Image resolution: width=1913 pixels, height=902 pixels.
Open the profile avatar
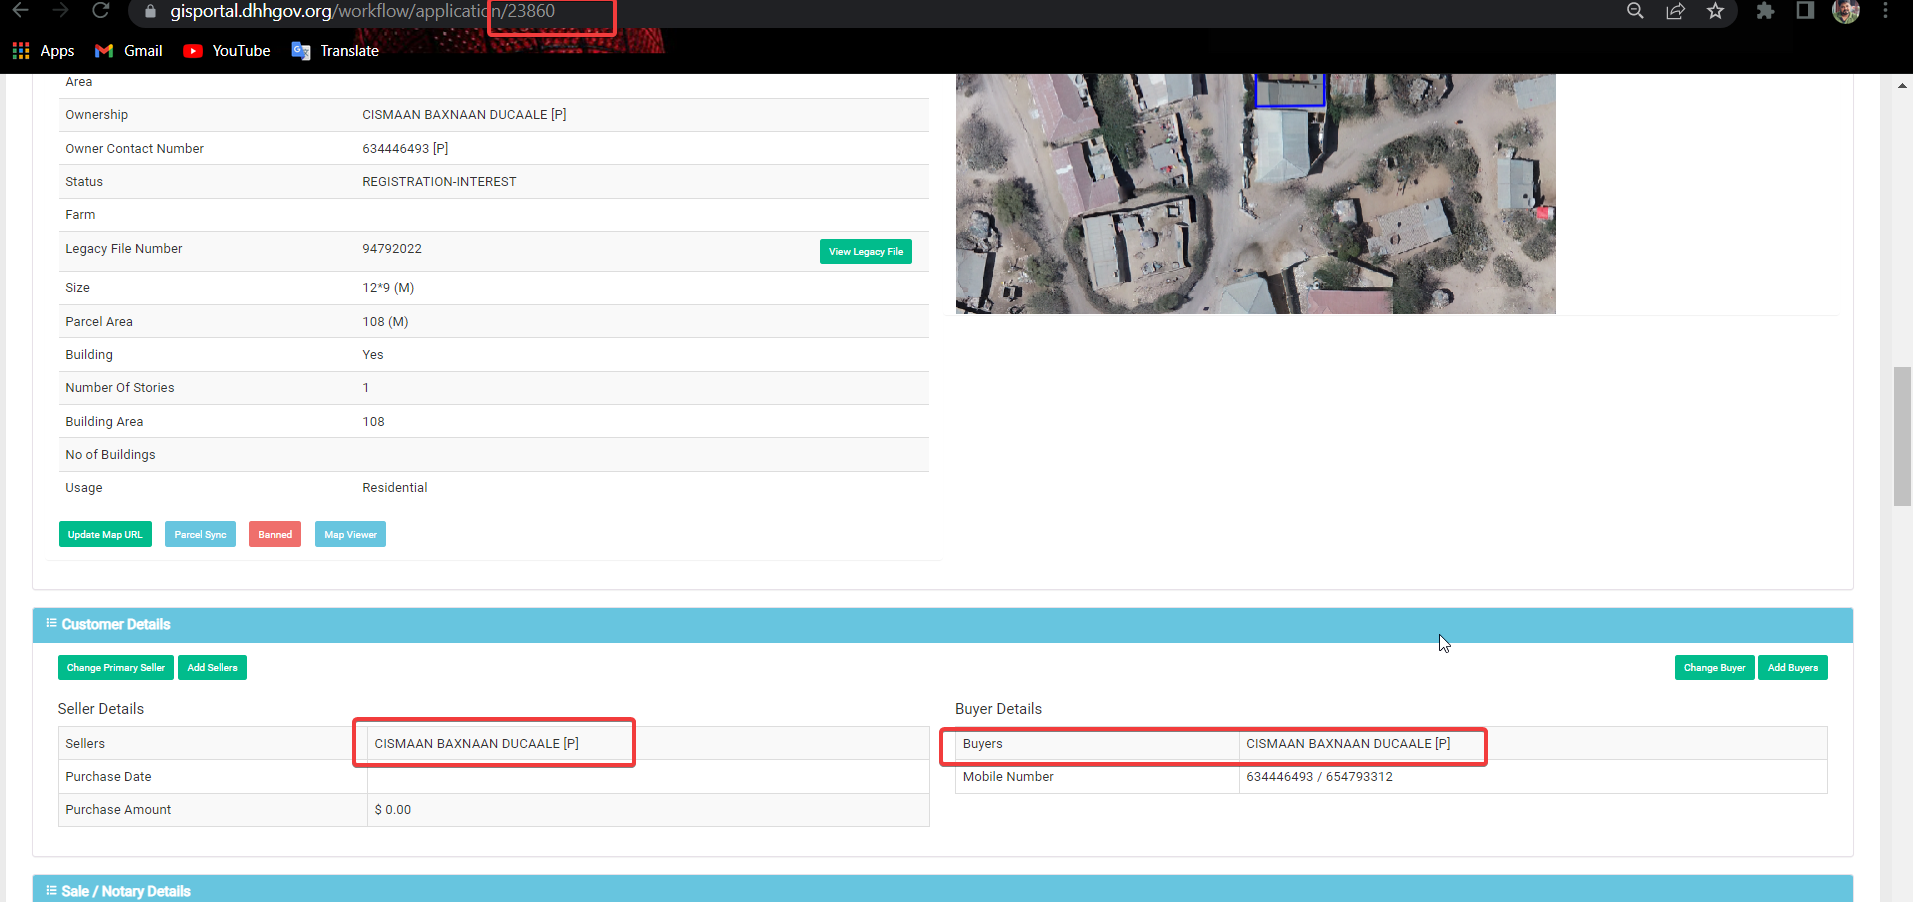click(x=1846, y=11)
